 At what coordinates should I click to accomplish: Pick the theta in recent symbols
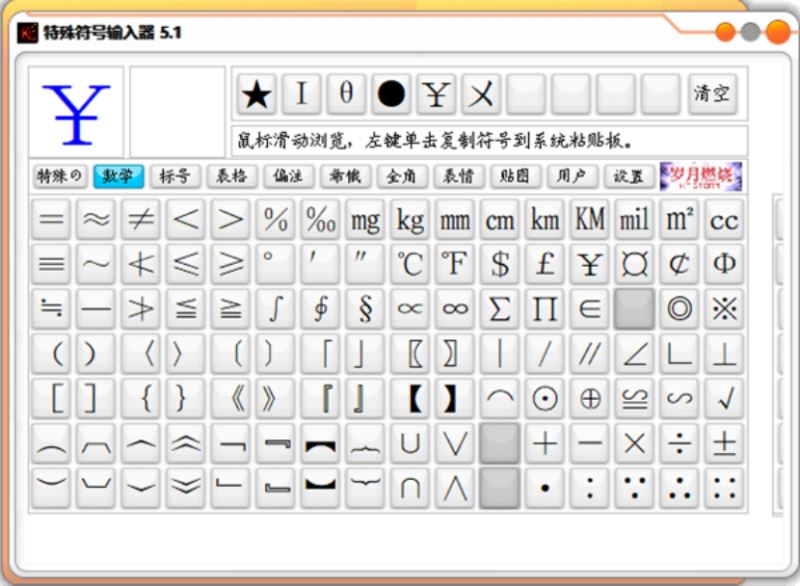point(346,94)
